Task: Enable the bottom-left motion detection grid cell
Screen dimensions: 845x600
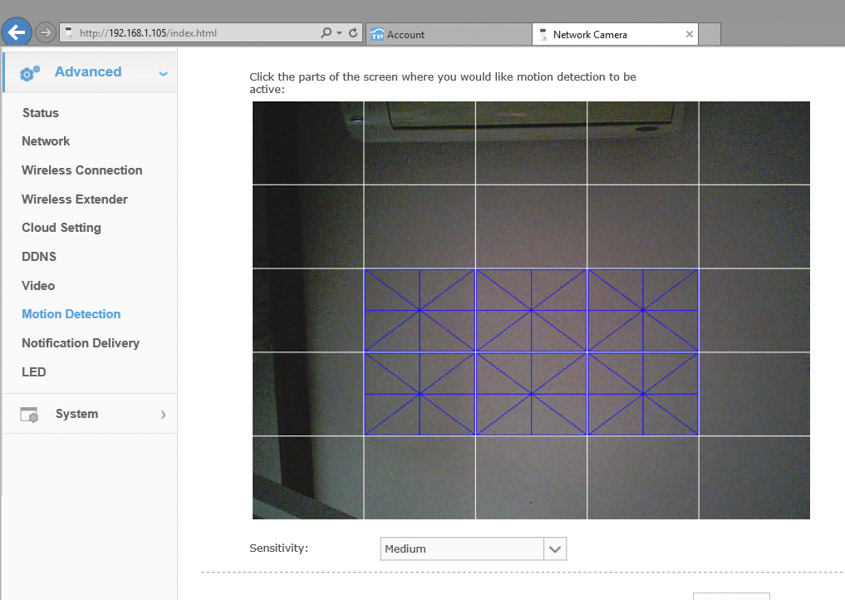Action: coord(308,478)
